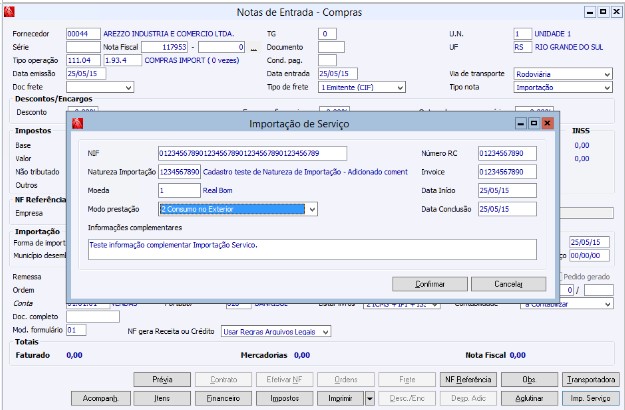Click the ellipsis button beside Nota Fiscal
This screenshot has height=410, width=625.
click(x=254, y=48)
